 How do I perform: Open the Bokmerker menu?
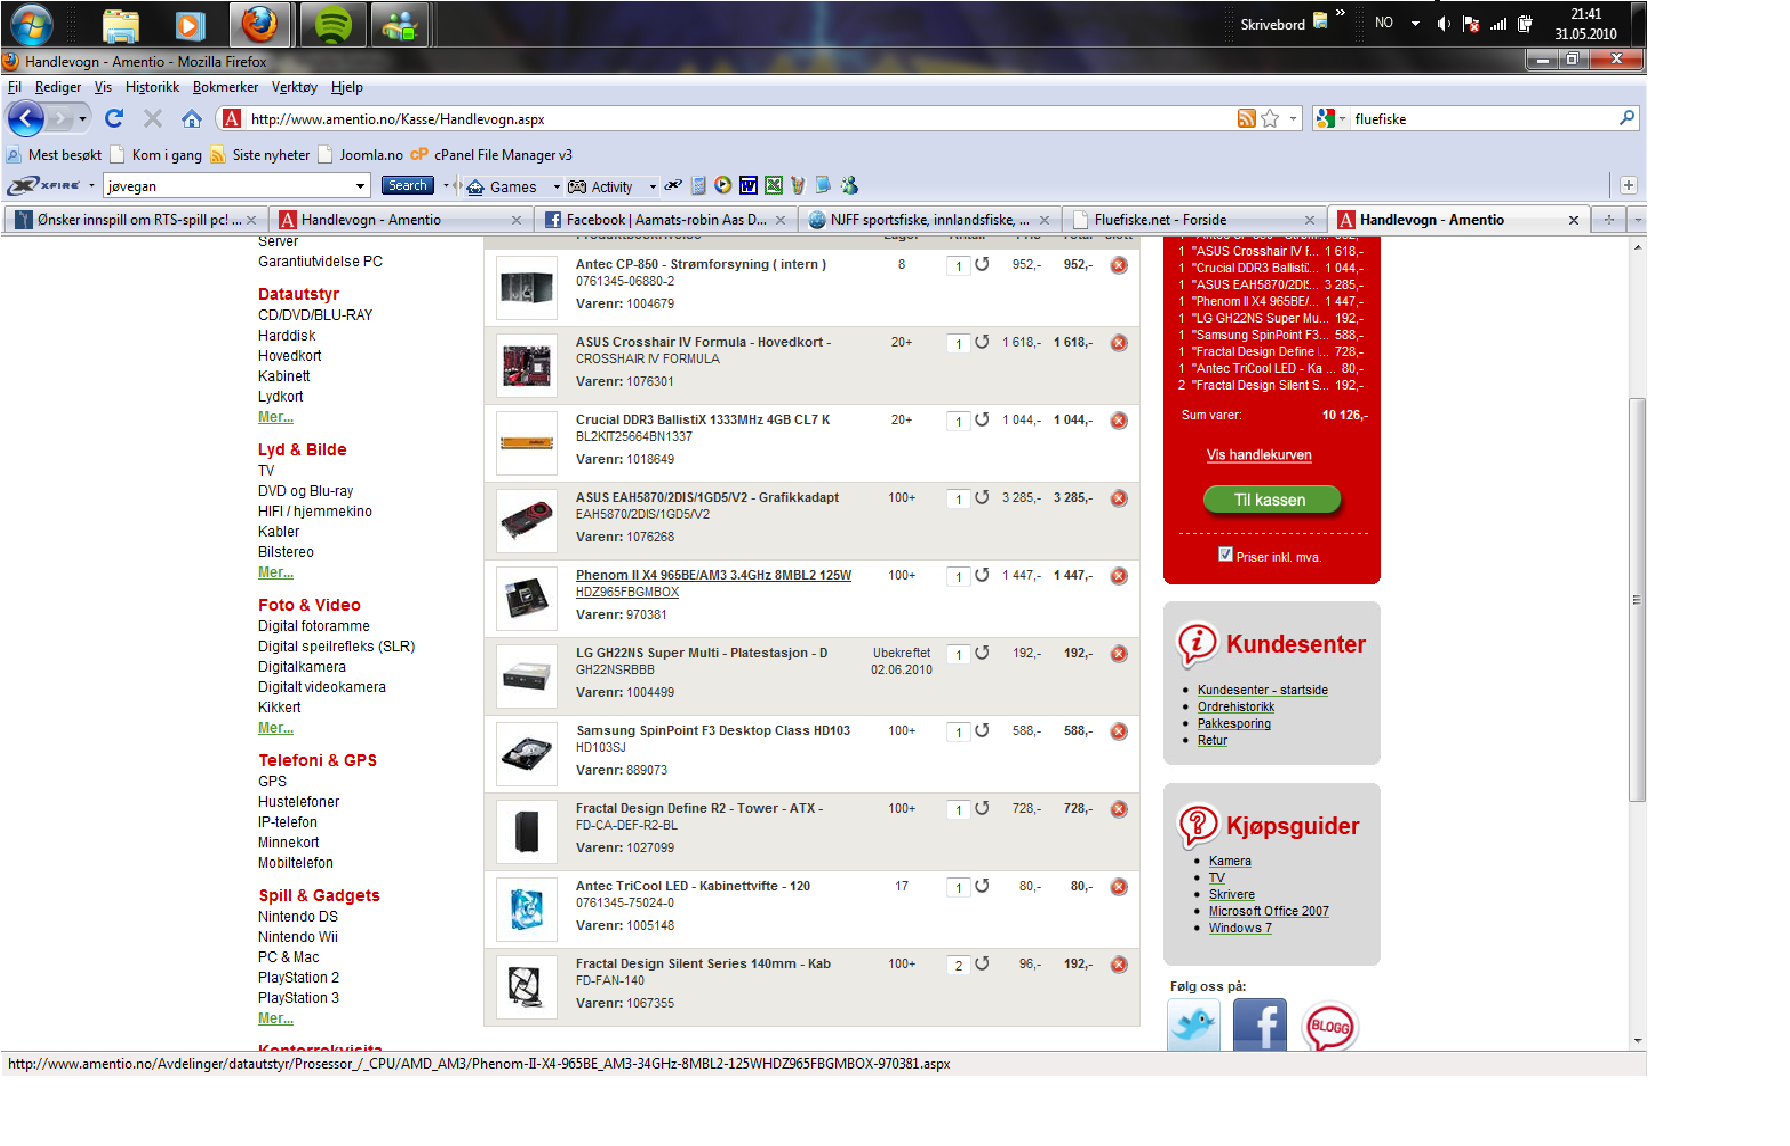225,87
